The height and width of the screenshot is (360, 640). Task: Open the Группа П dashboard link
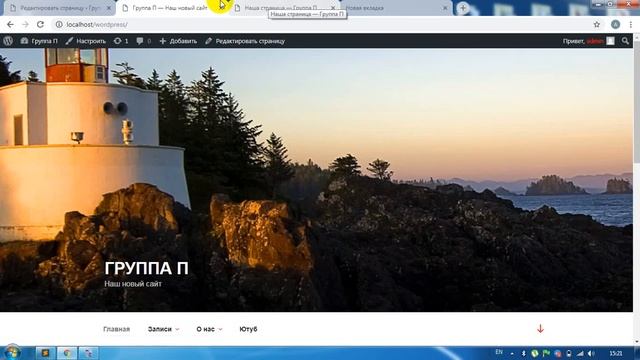[39, 41]
